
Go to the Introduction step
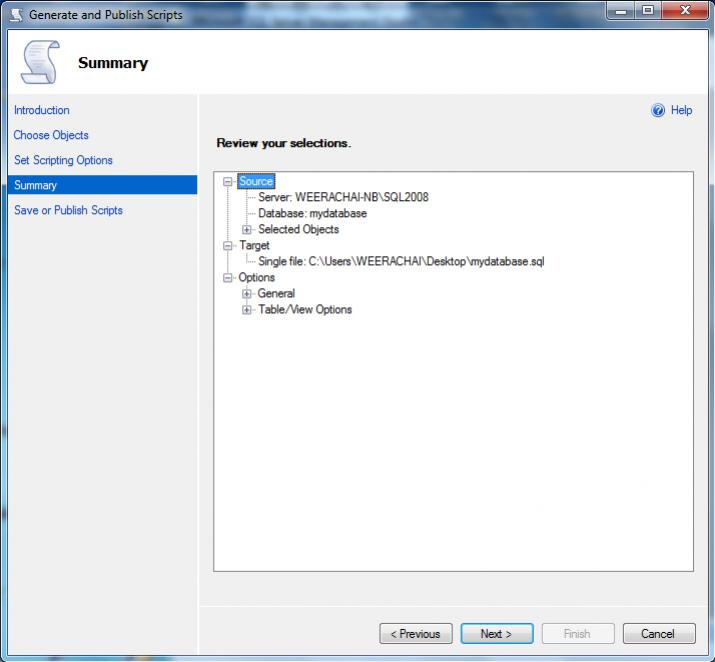[41, 110]
